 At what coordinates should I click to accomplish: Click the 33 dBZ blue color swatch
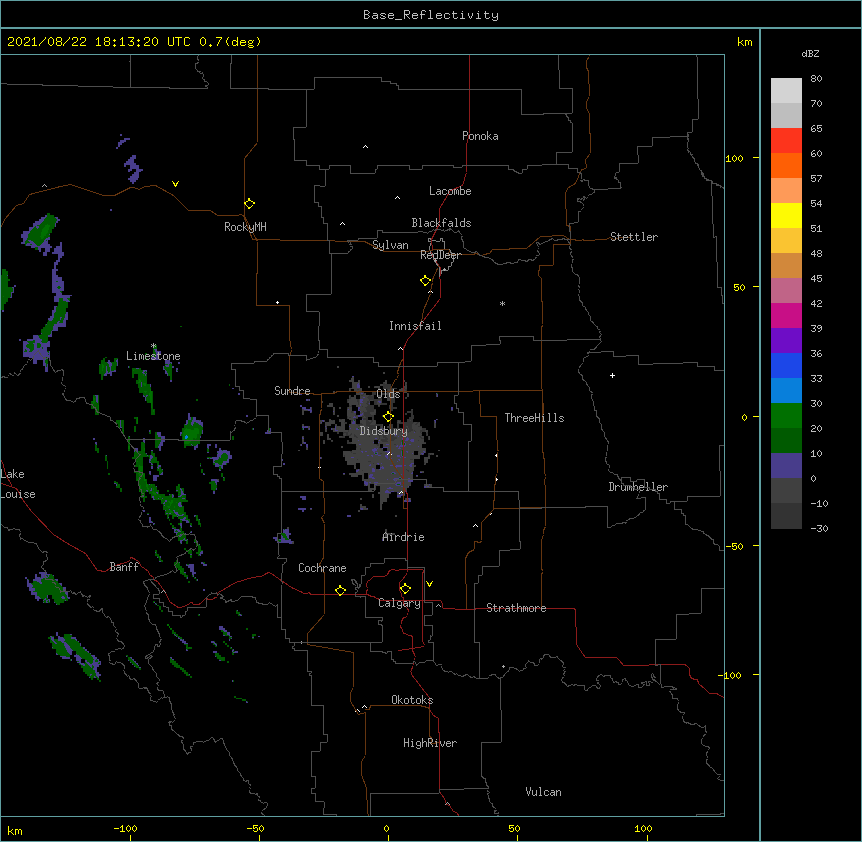(x=786, y=390)
